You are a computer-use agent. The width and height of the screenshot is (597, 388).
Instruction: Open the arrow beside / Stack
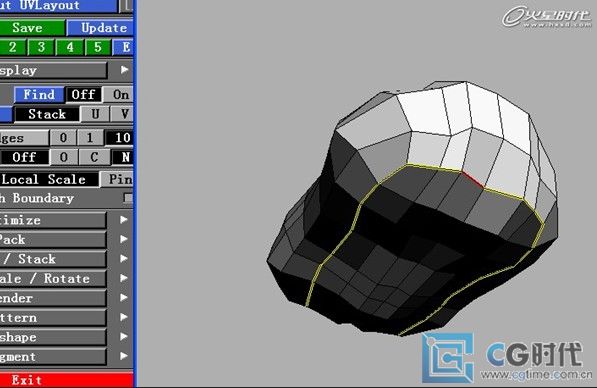pos(124,259)
